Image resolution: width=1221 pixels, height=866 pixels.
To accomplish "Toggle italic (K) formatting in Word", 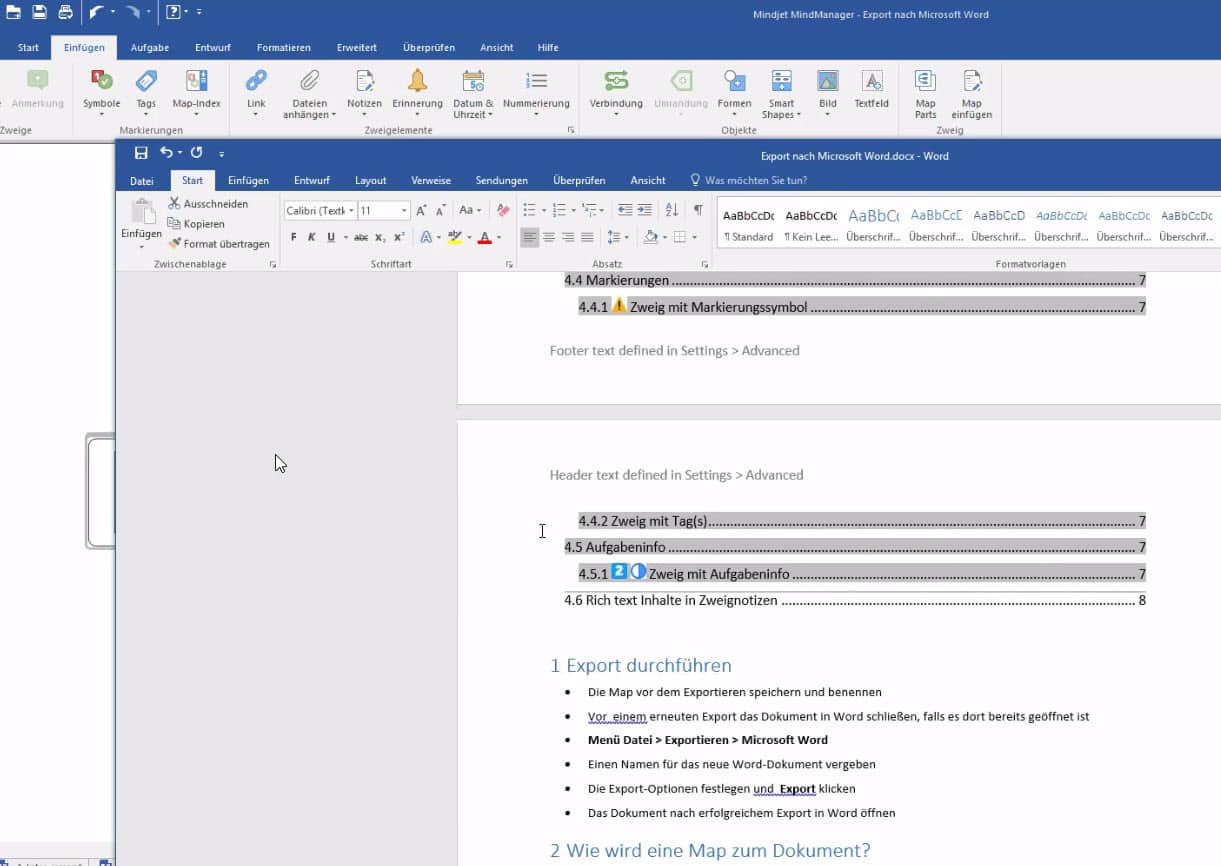I will point(311,237).
